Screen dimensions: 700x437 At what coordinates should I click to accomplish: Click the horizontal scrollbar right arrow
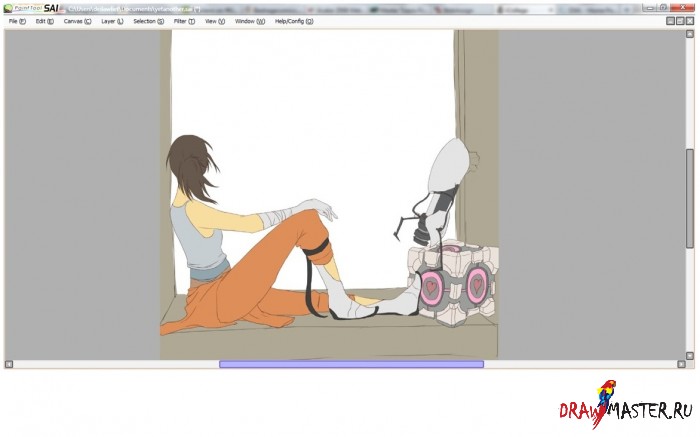pyautogui.click(x=681, y=364)
